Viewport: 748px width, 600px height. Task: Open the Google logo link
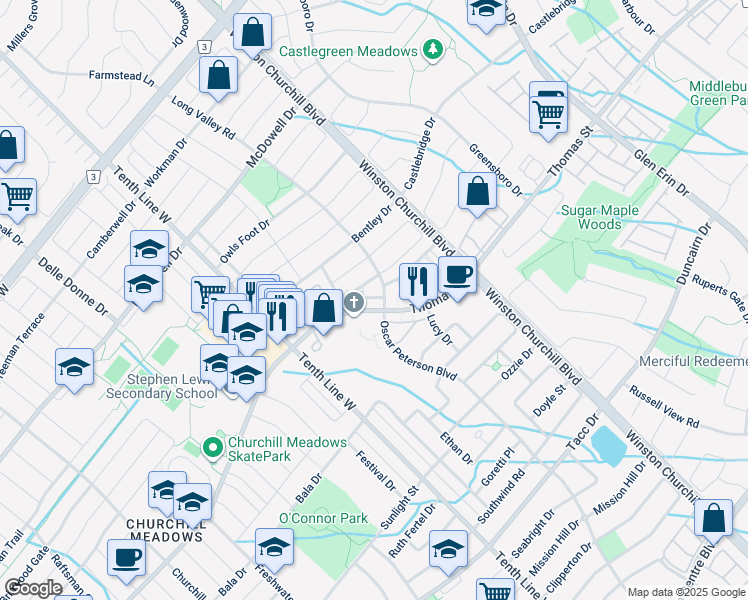coord(33,589)
